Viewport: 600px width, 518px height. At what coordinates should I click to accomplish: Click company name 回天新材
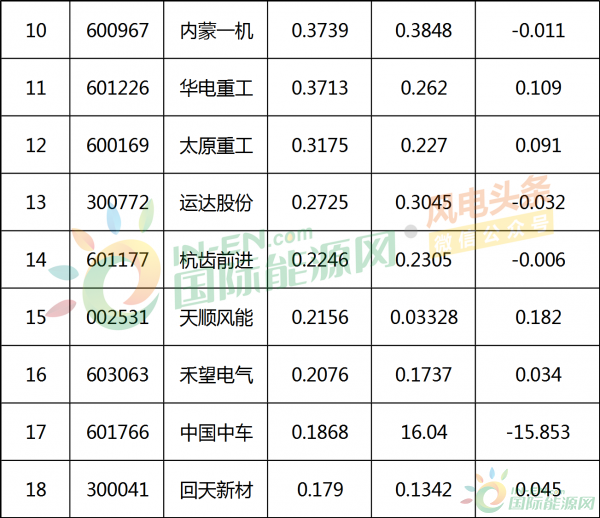click(x=216, y=490)
